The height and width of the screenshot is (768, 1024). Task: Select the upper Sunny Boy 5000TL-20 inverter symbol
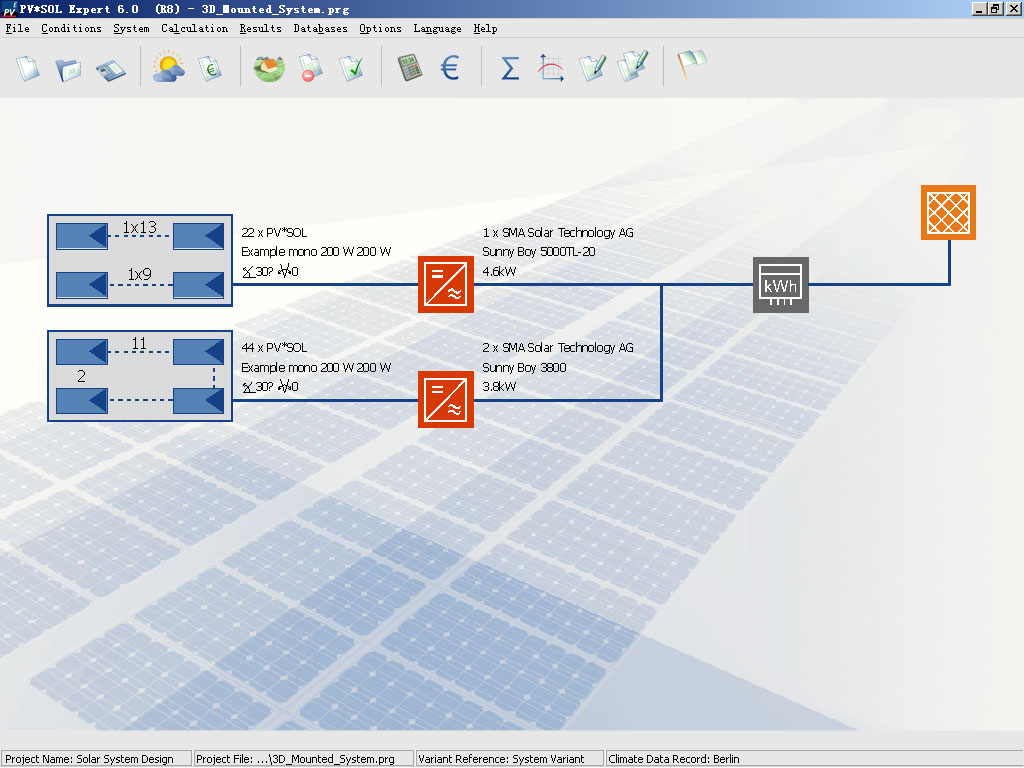(446, 284)
